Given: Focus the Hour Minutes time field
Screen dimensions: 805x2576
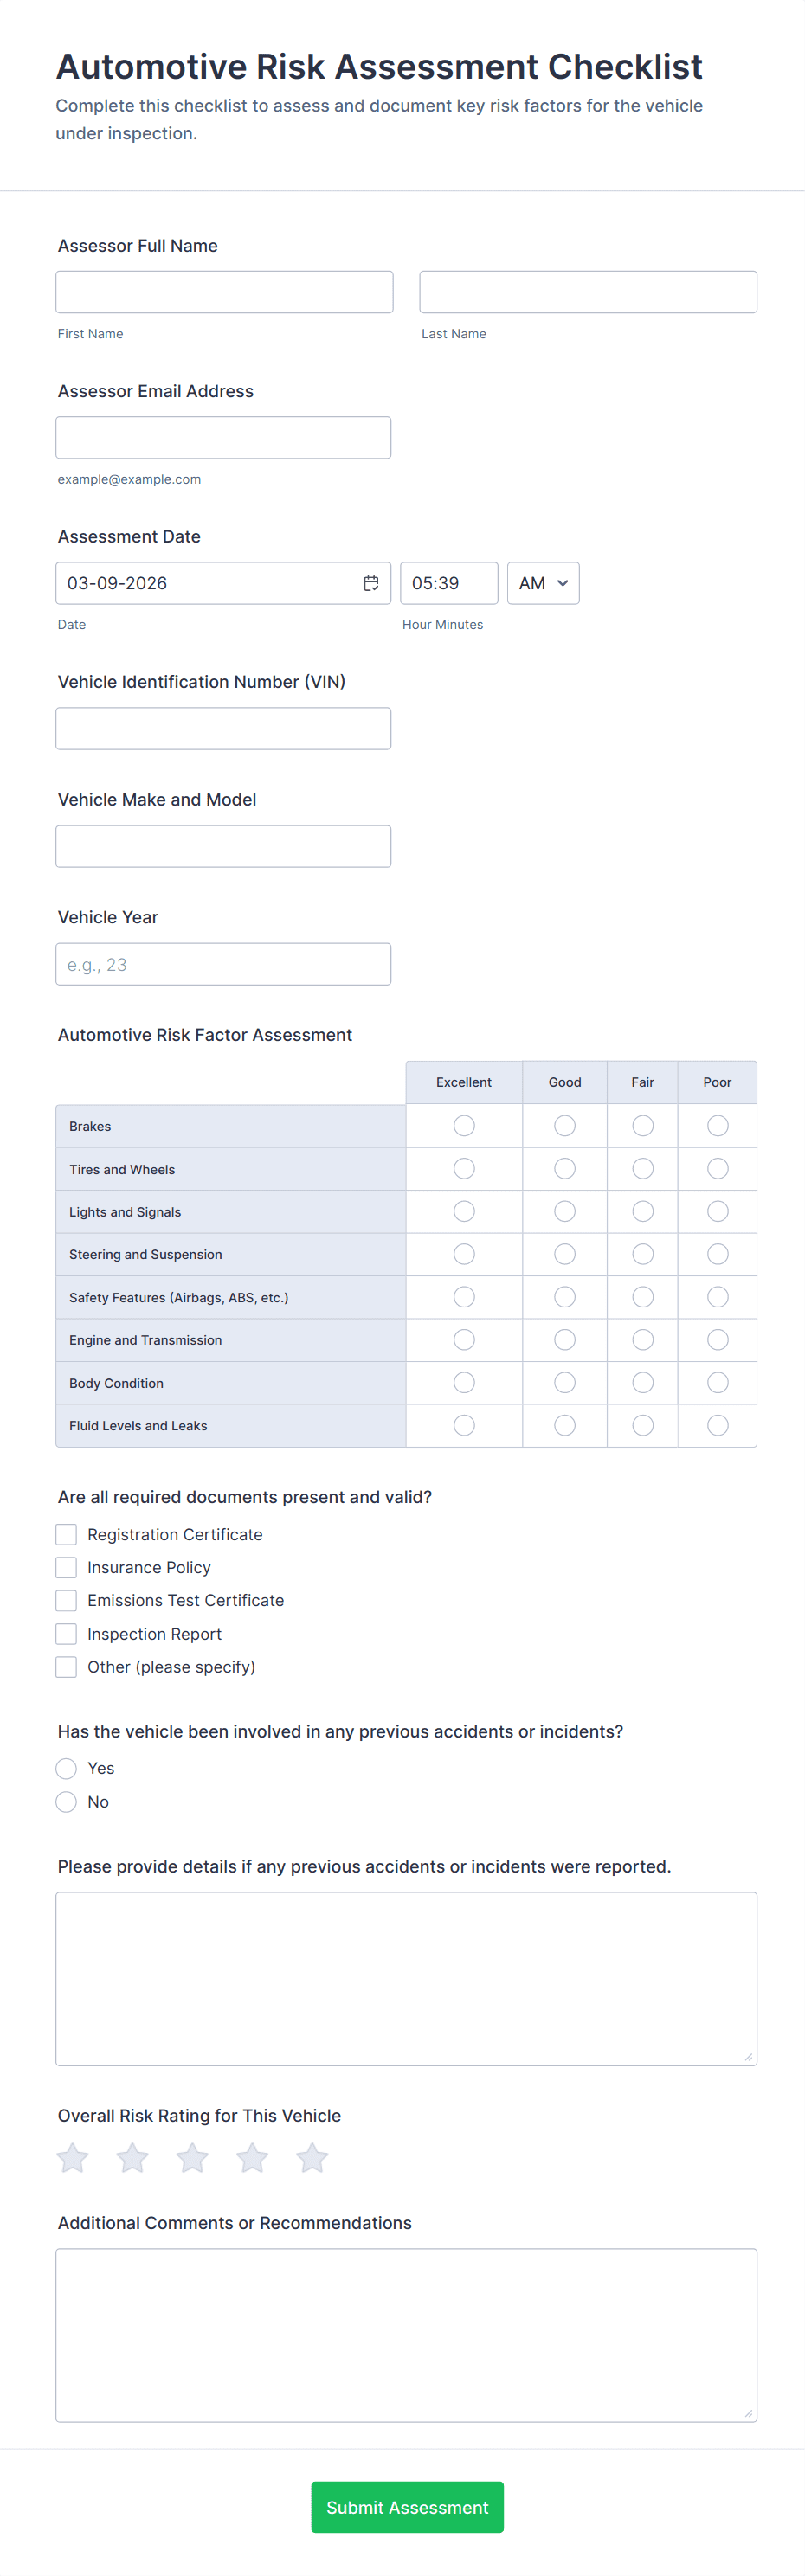Looking at the screenshot, I should pos(448,583).
